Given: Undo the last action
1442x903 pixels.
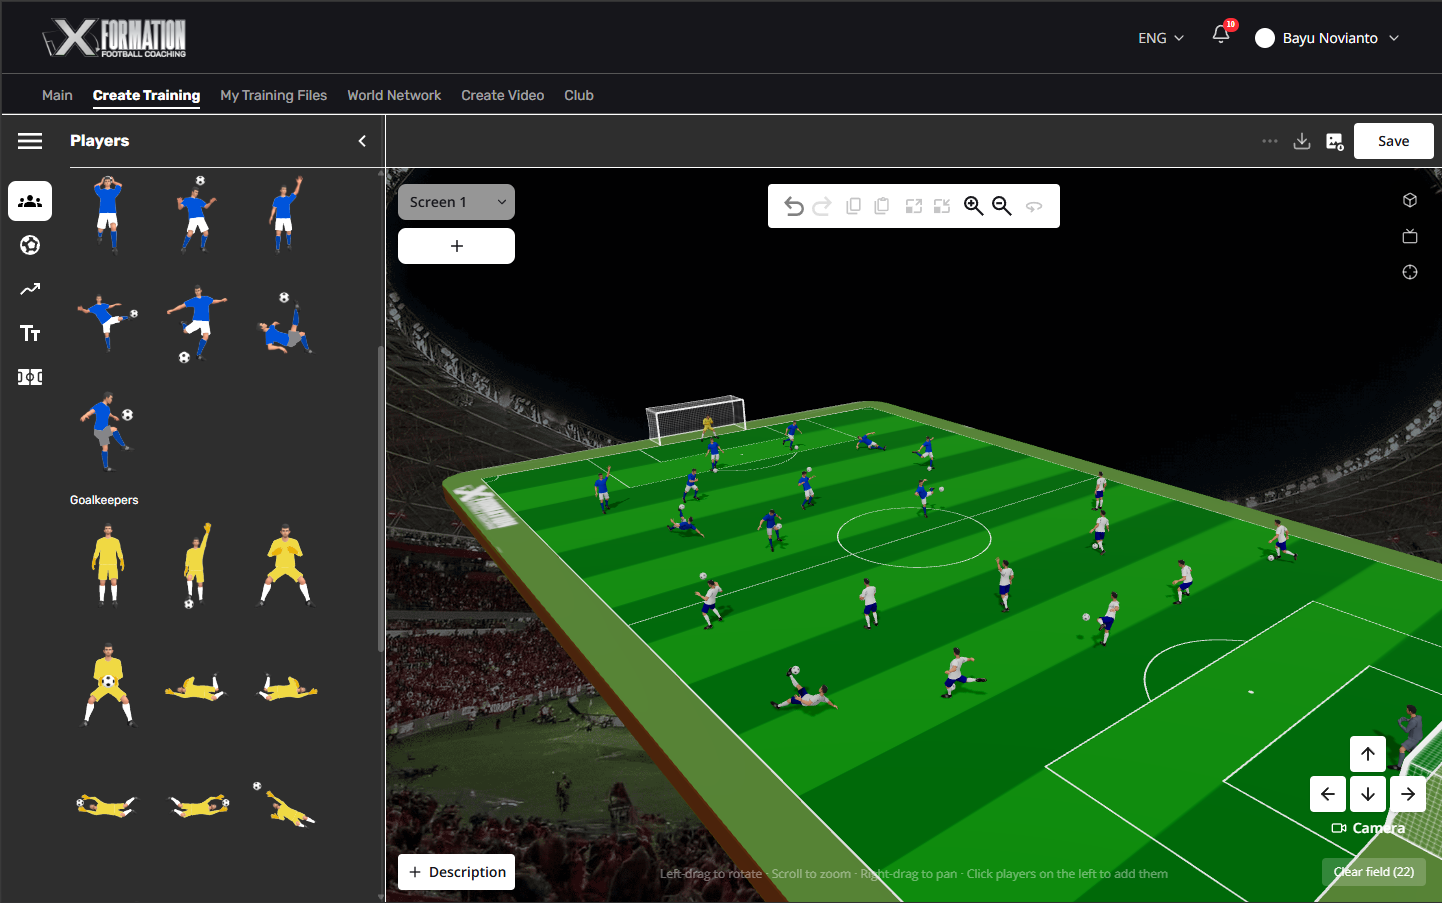Looking at the screenshot, I should (794, 206).
